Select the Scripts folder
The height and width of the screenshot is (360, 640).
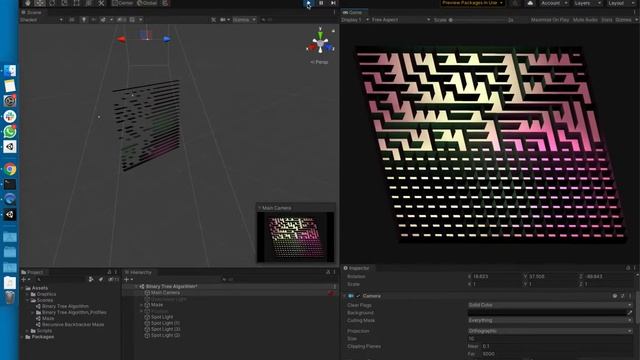[x=44, y=331]
